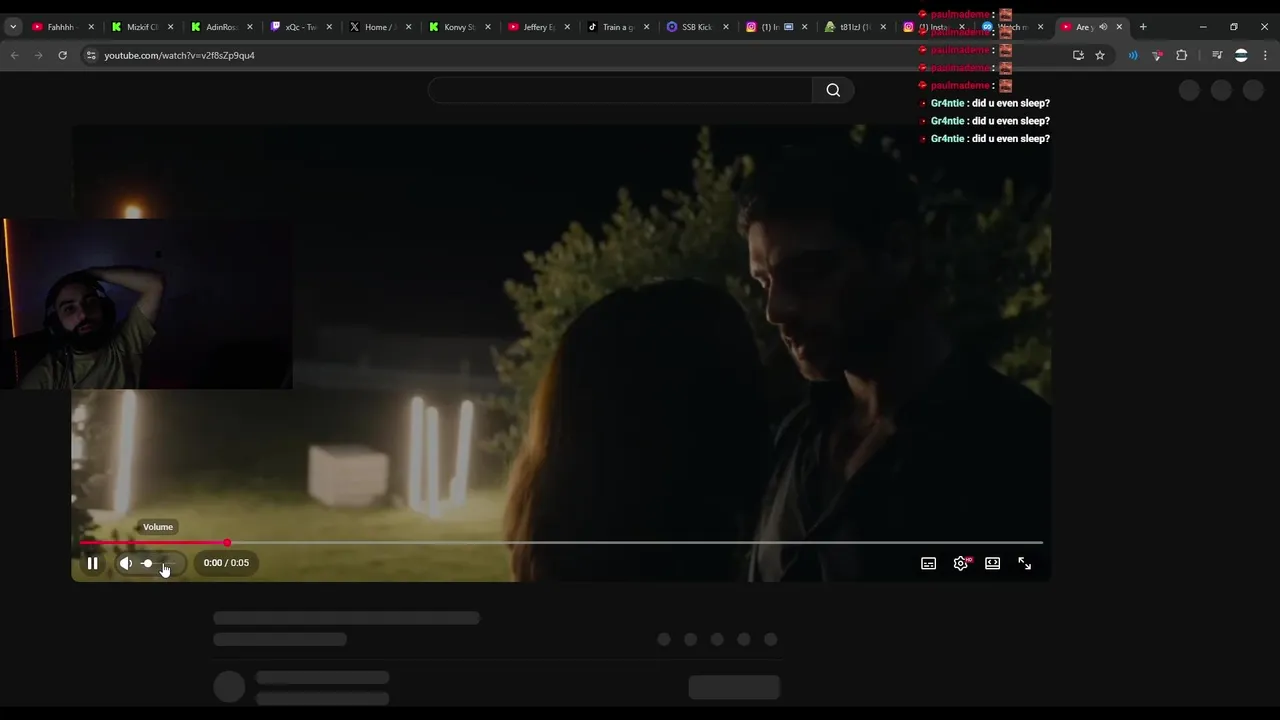Click the webcam overlay of the streamer
This screenshot has width=1280, height=720.
click(x=146, y=303)
